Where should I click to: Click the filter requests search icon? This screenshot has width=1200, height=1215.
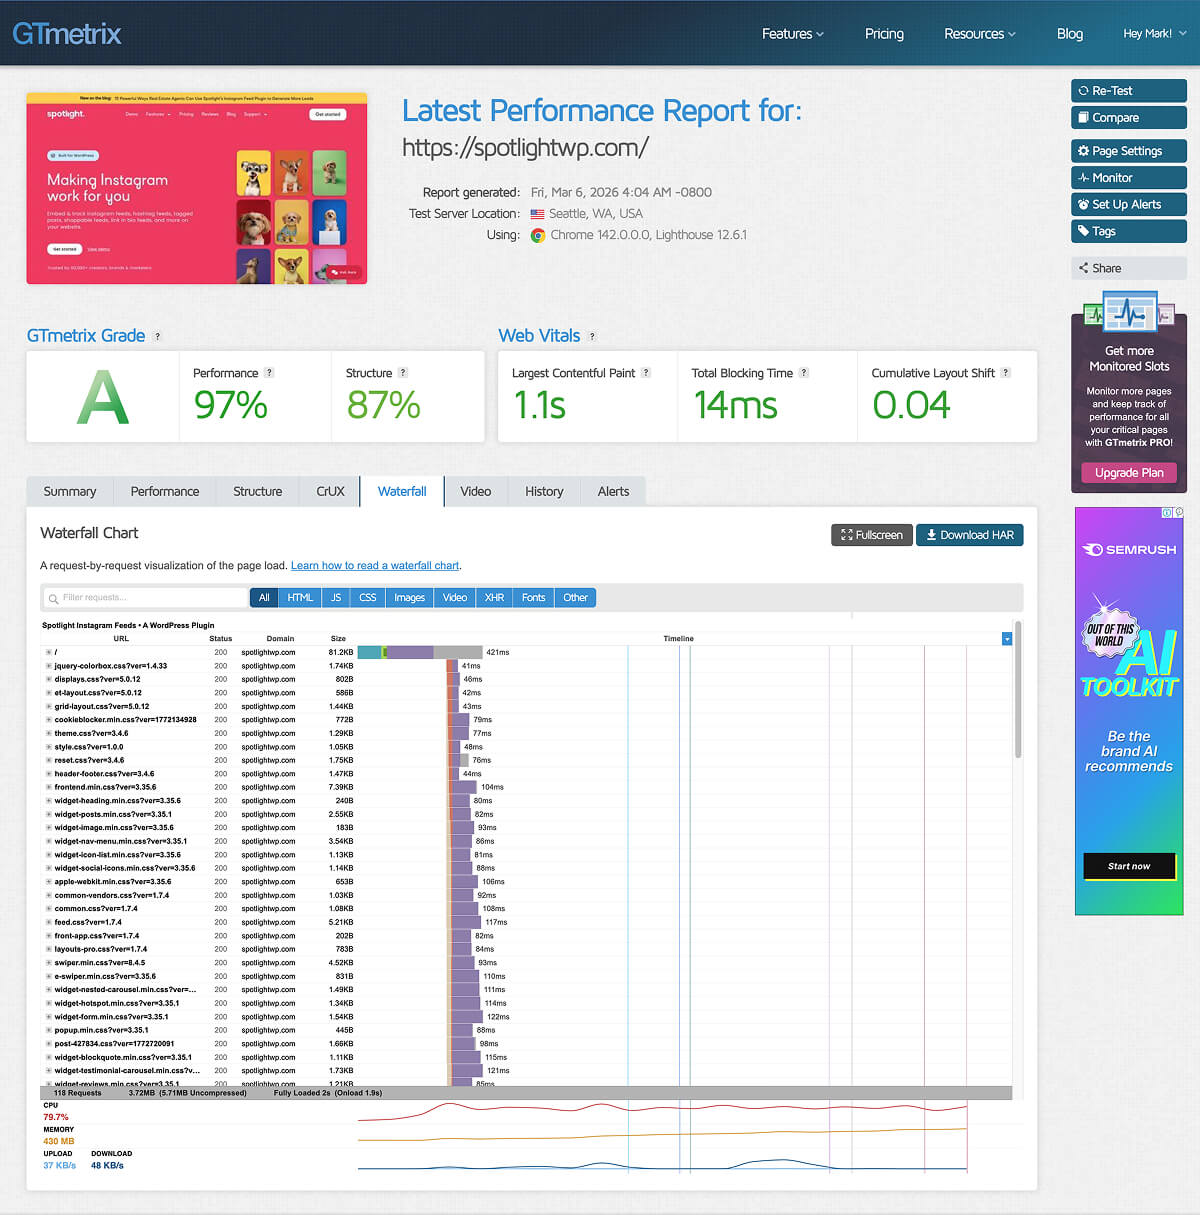(53, 598)
